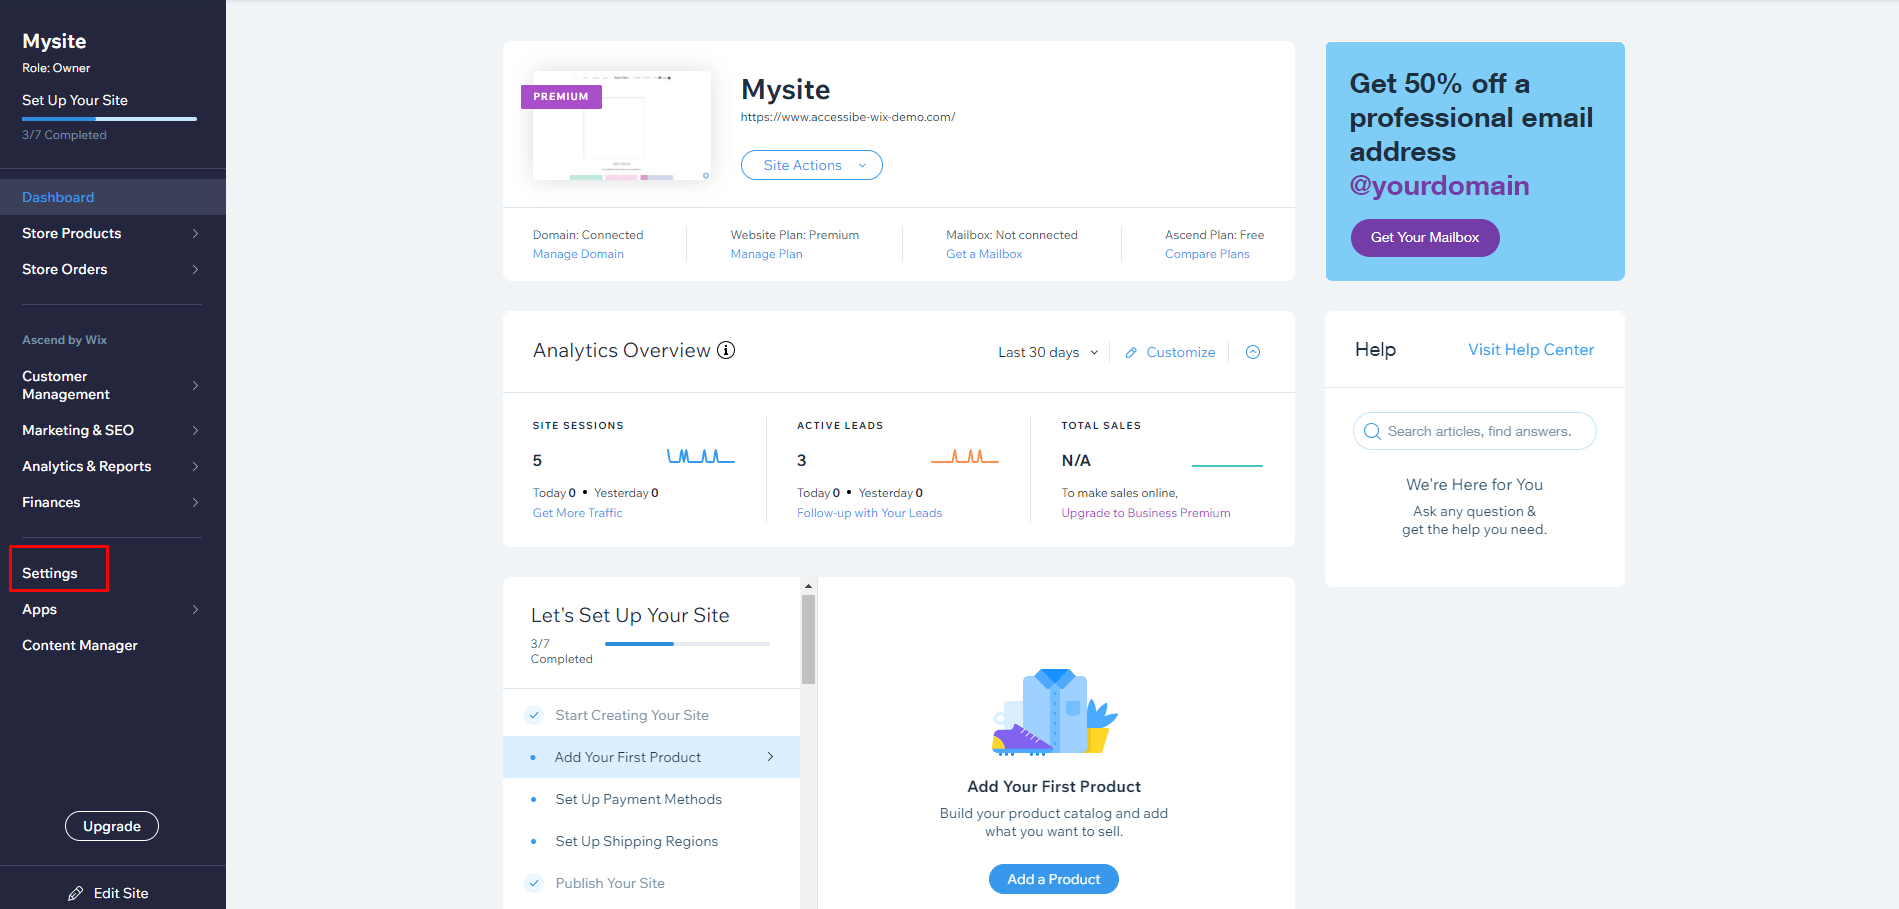Click the Analytics Overview info icon

(726, 350)
